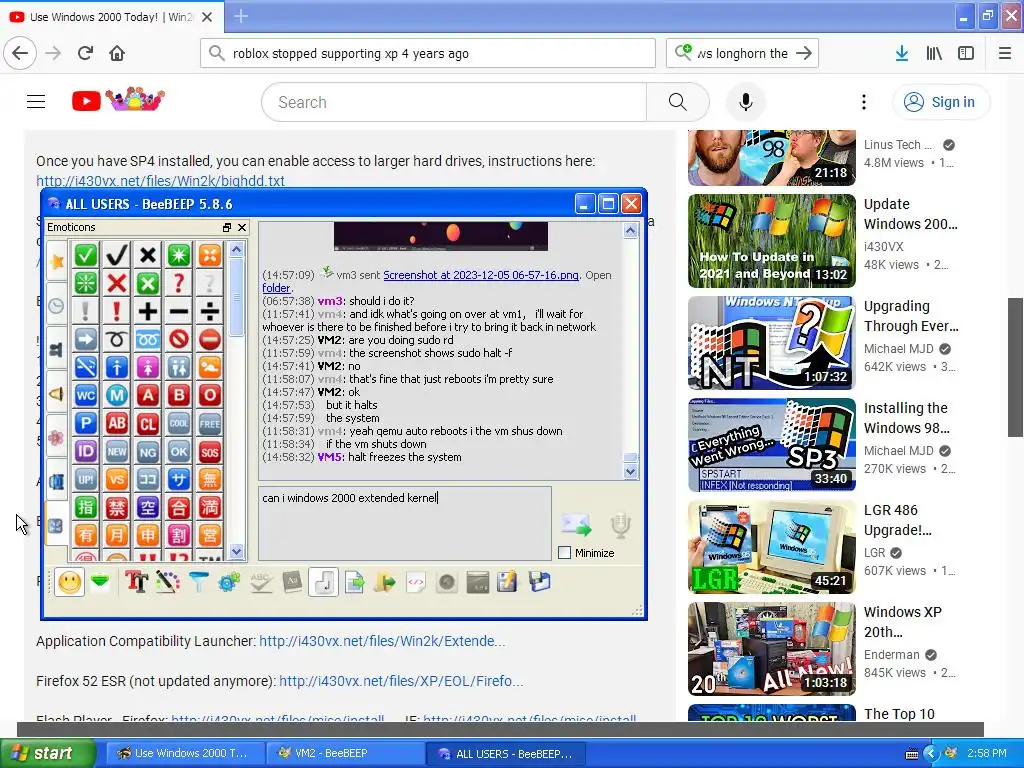
Task: Enable the Minimize checkbox
Action: click(565, 552)
